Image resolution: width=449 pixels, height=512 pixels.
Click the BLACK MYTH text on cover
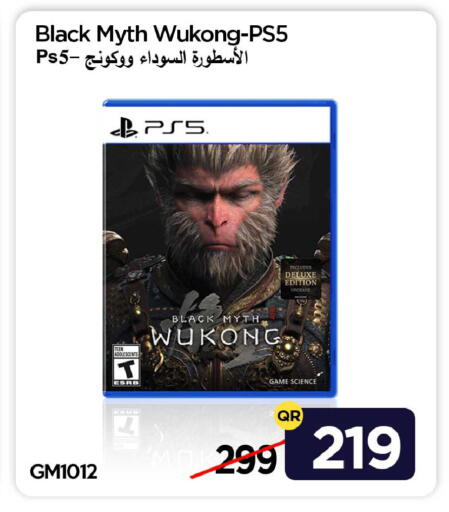(216, 319)
